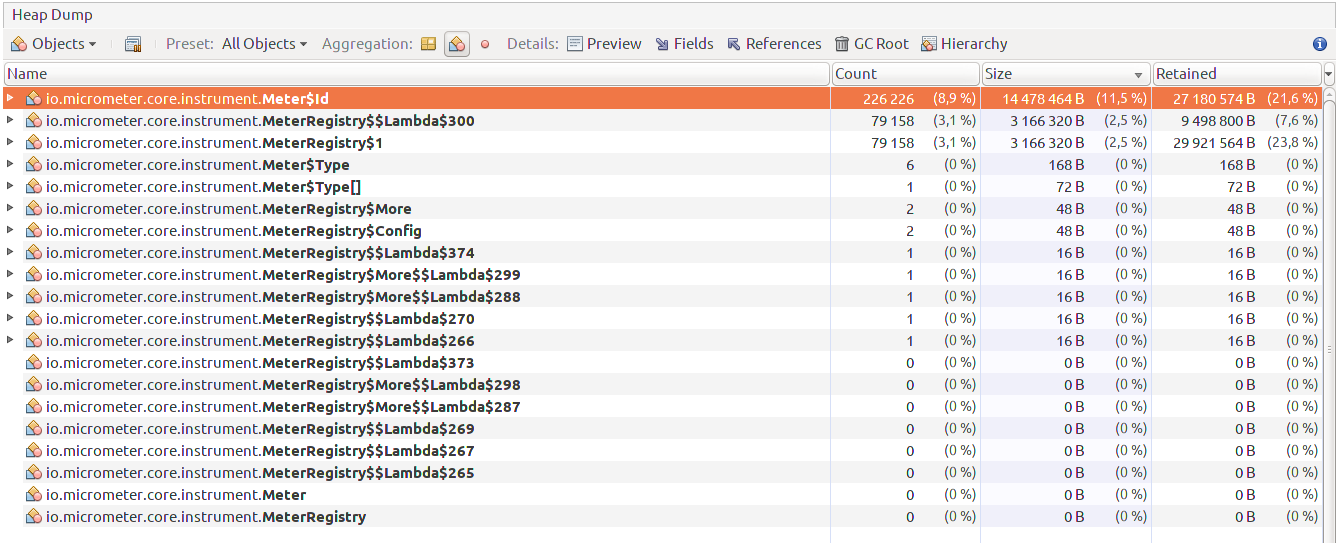Screen dimensions: 1337x543
Task: Click the class icon beside MeterRegistry$More$$Lambda$298
Action: [x=33, y=385]
